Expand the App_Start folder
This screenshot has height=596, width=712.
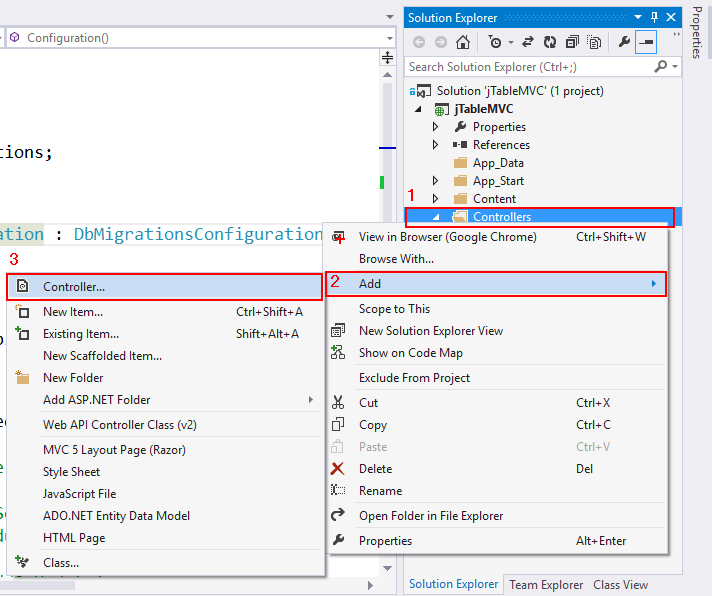pyautogui.click(x=435, y=181)
